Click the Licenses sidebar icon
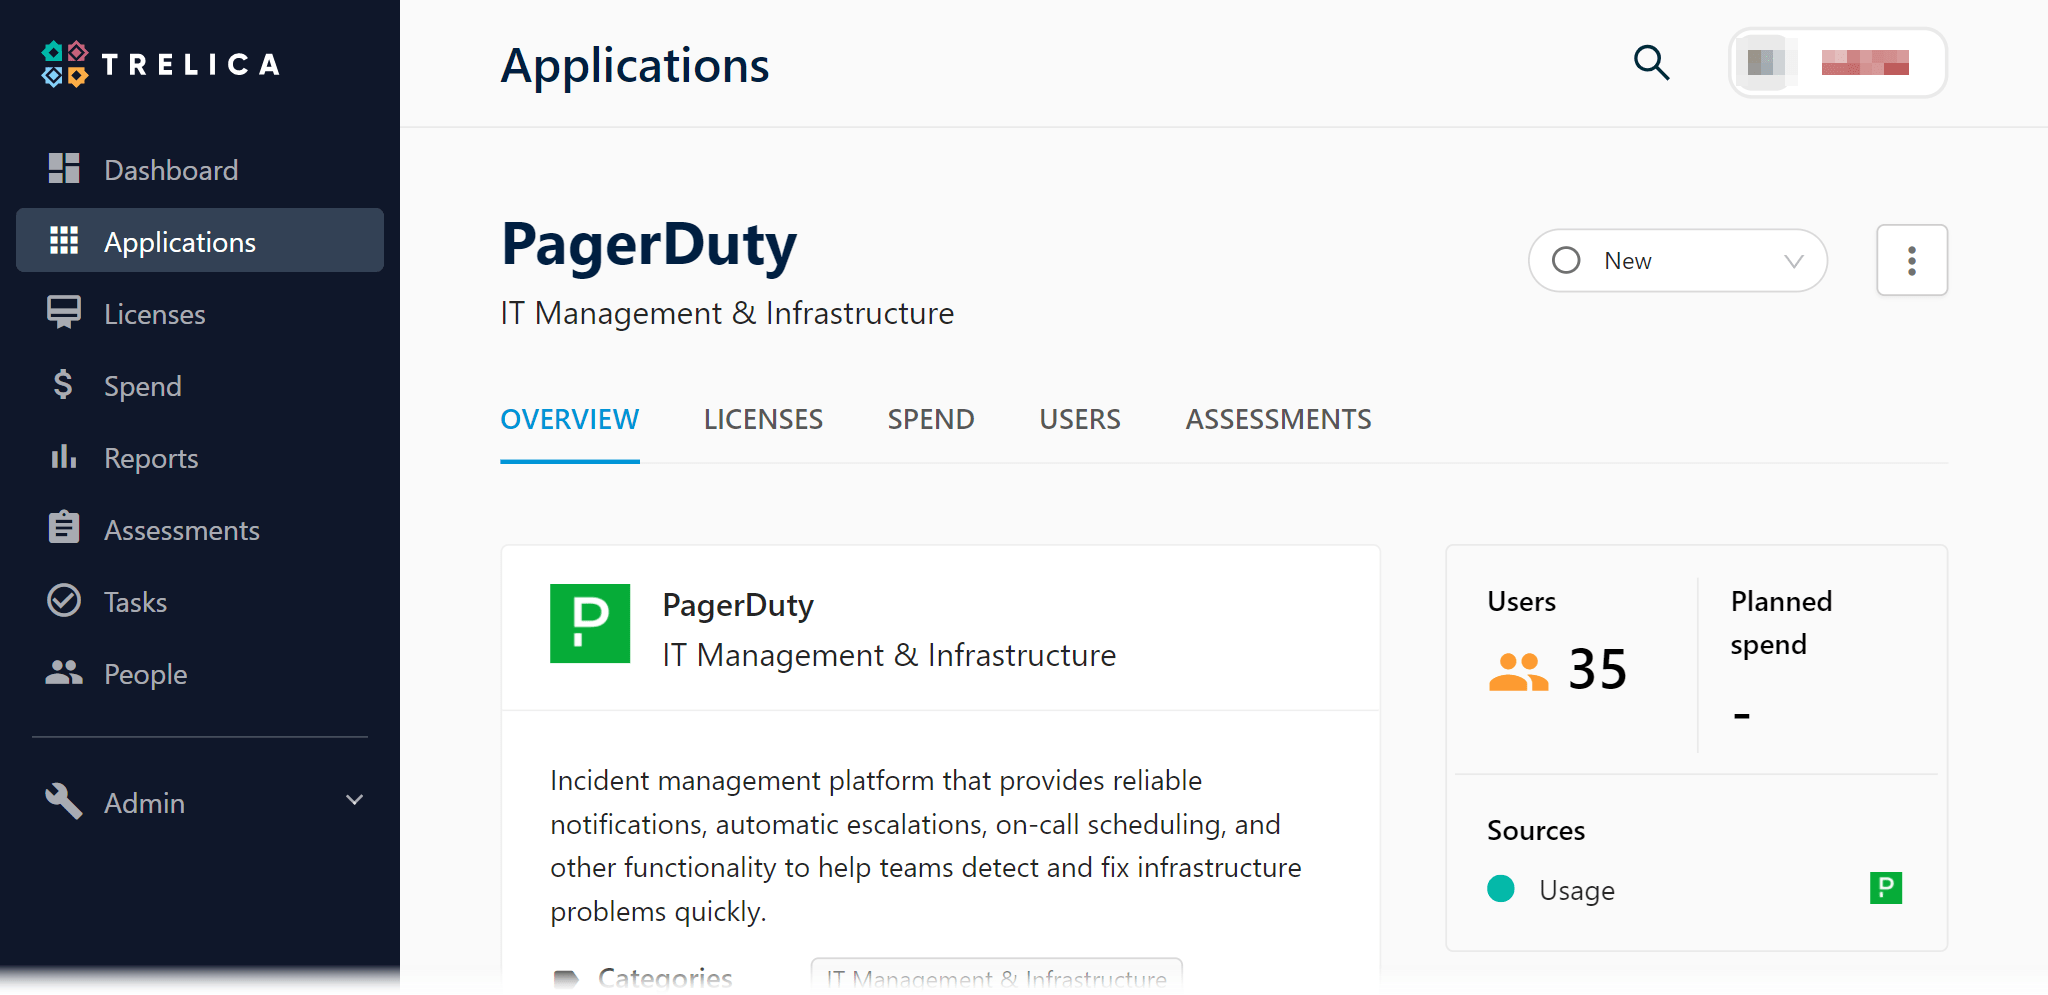2048x995 pixels. click(63, 313)
